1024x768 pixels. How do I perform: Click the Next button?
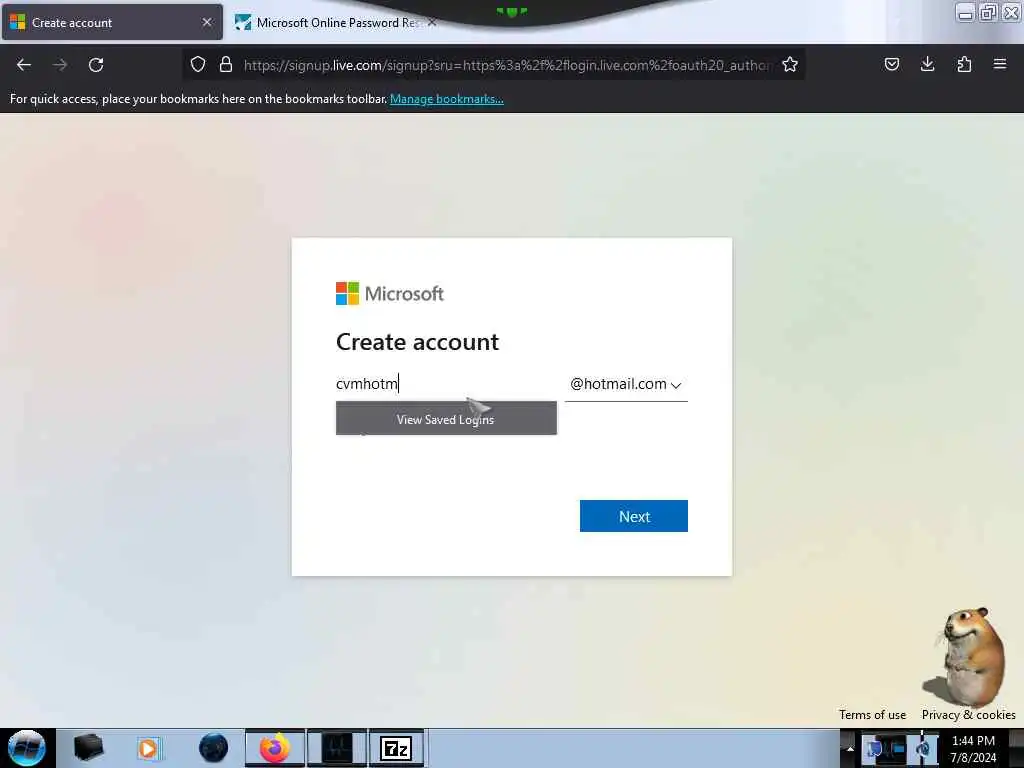click(633, 516)
